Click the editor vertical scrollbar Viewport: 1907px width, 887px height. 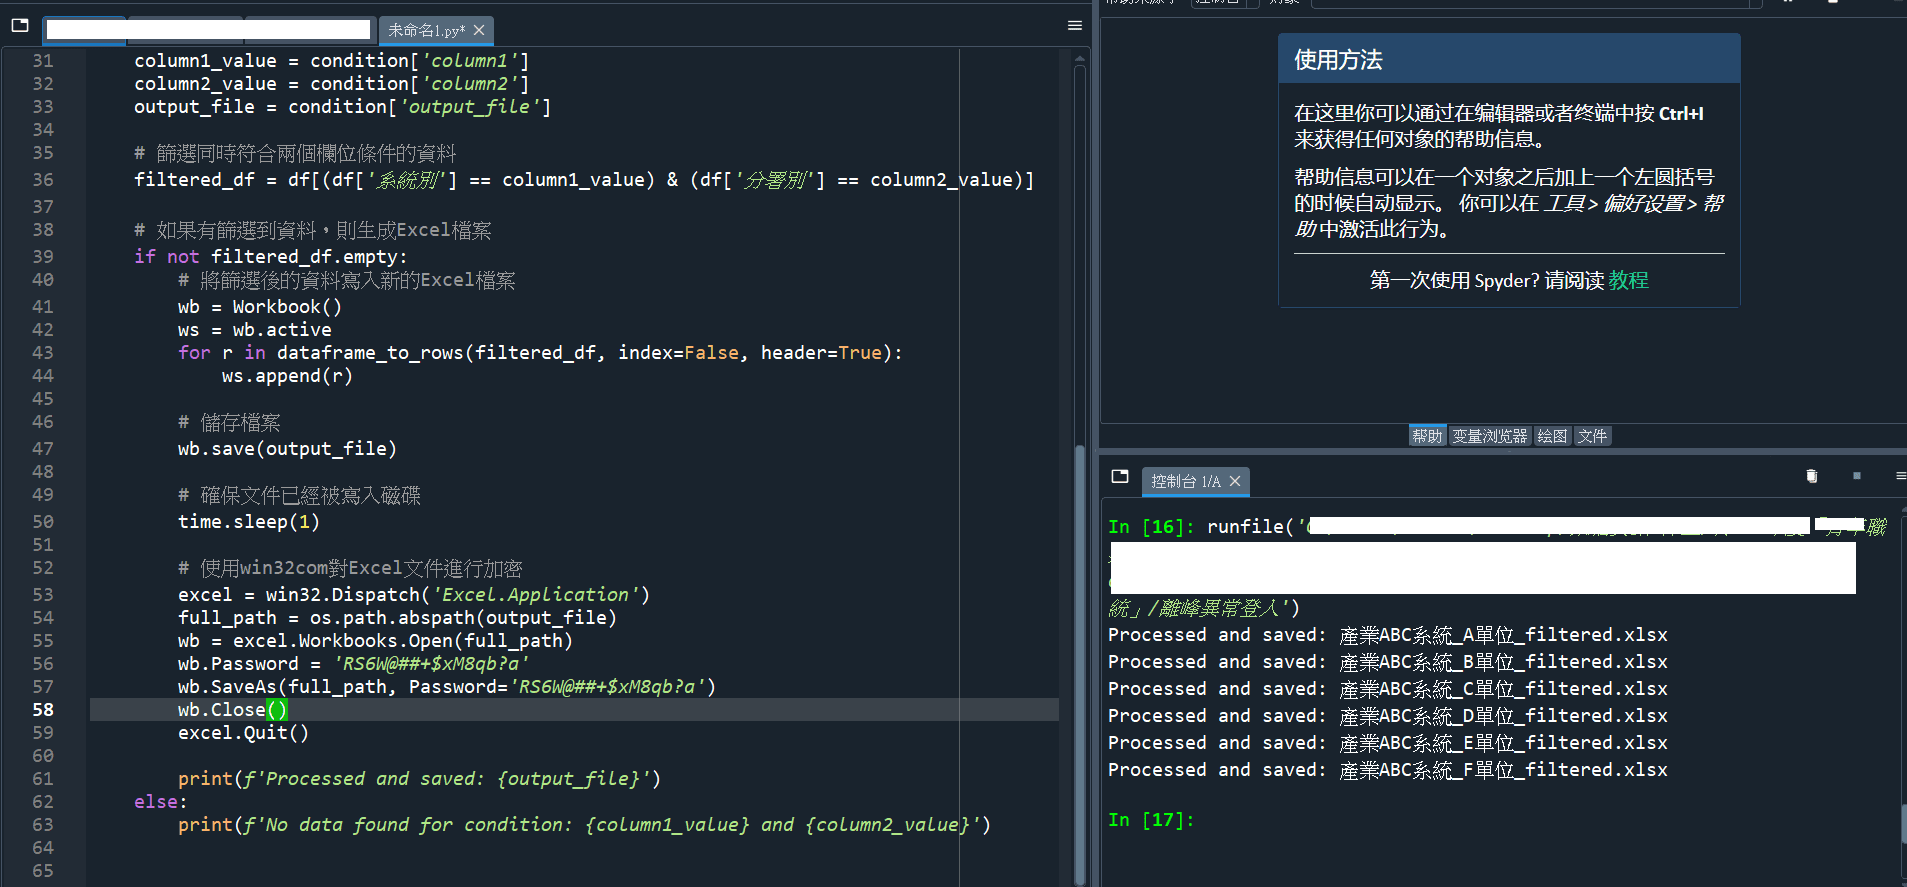coord(1079,600)
